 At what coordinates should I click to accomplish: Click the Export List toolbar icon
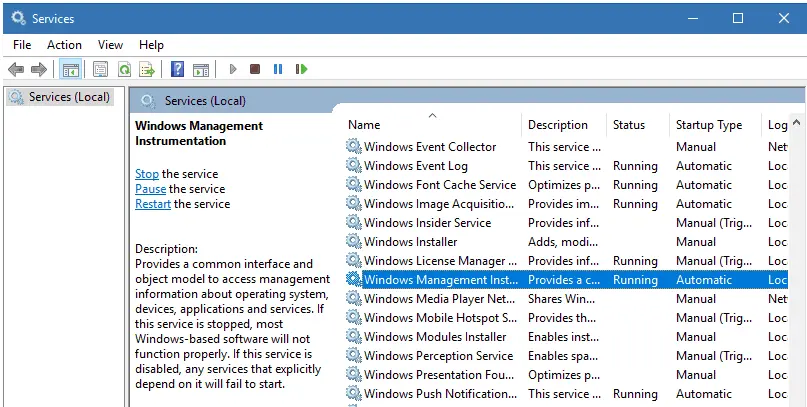147,69
